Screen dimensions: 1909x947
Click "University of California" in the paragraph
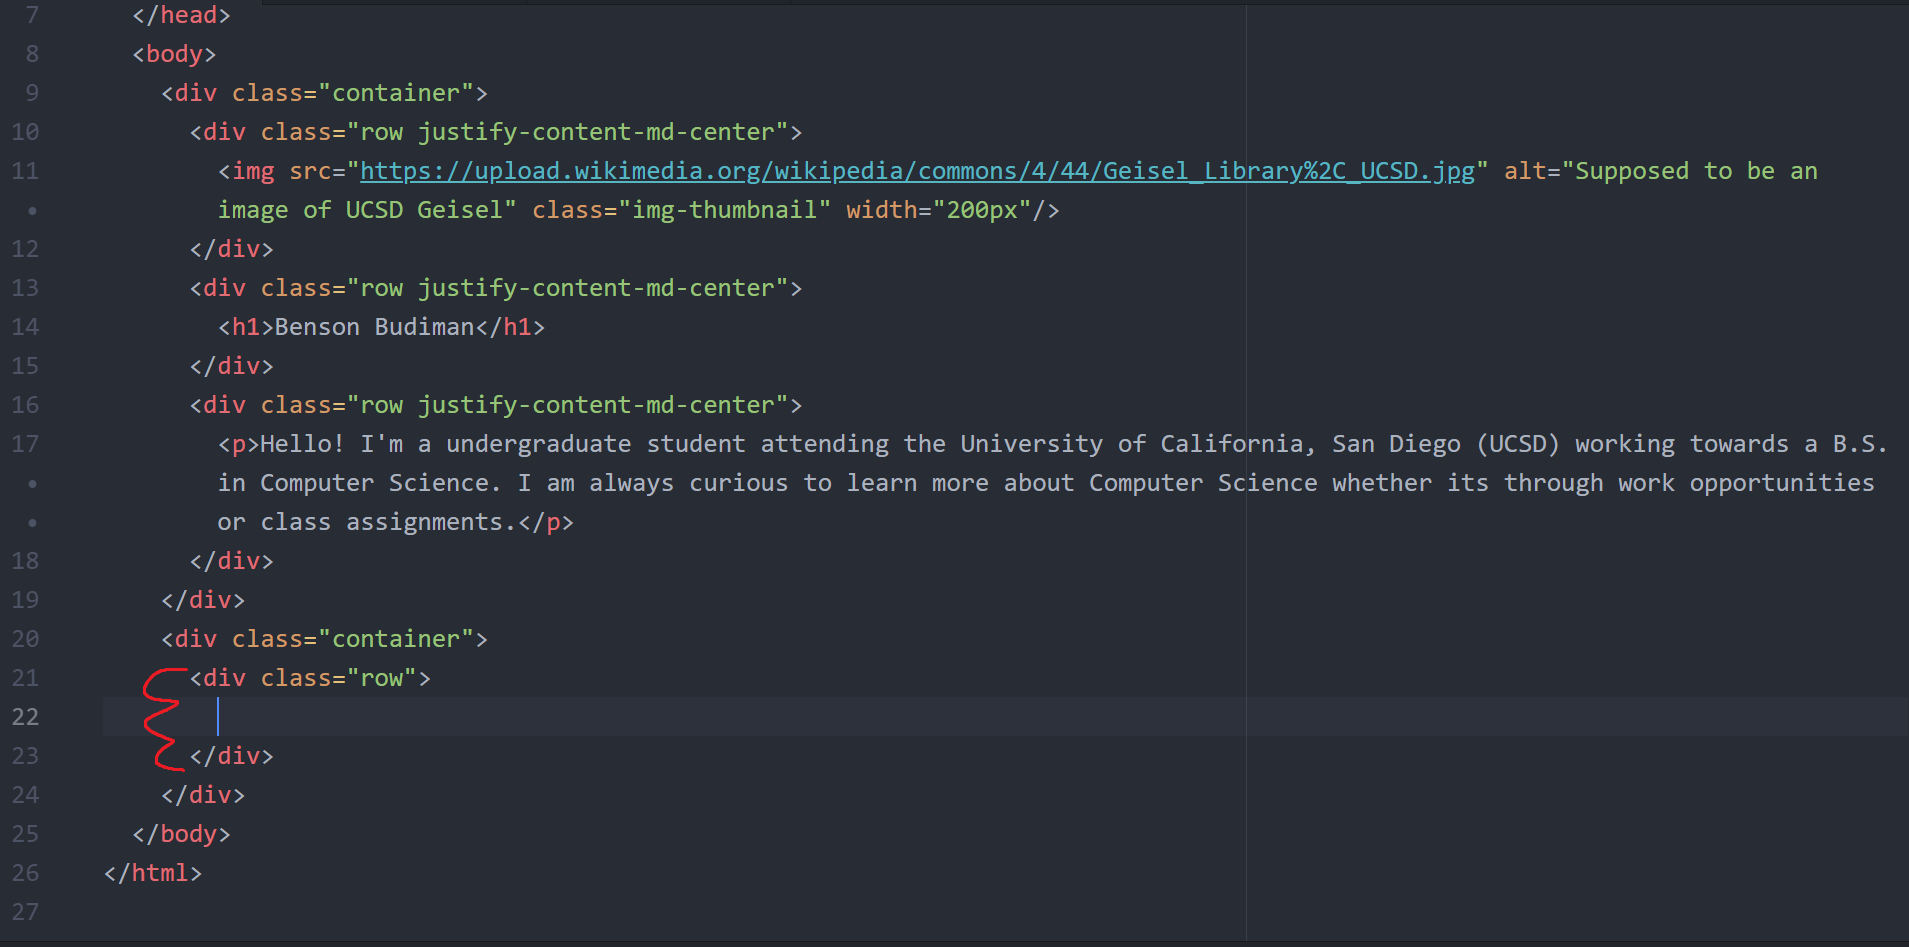click(1132, 444)
